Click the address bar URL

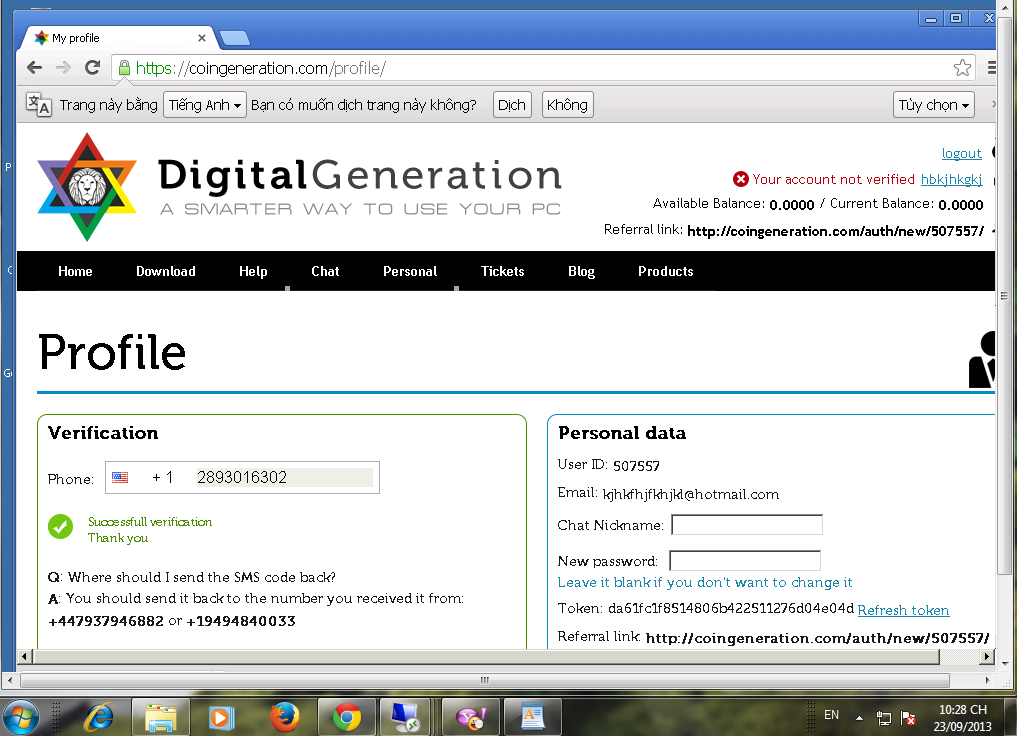261,67
